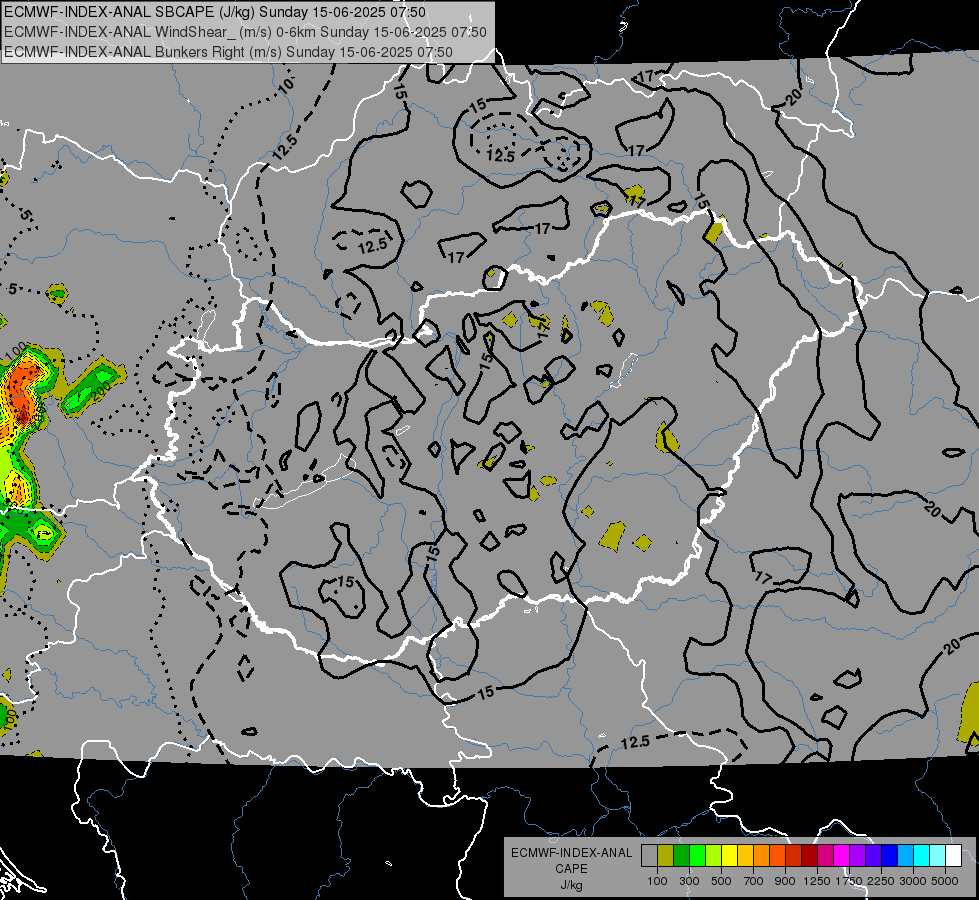Viewport: 979px width, 900px height.
Task: Click the SBCAPE title line in the header
Action: coord(215,12)
